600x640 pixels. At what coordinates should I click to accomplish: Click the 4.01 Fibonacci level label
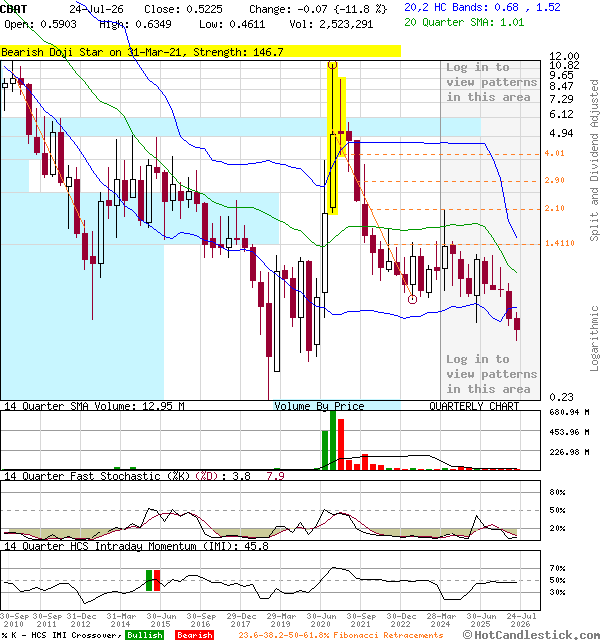click(x=554, y=153)
